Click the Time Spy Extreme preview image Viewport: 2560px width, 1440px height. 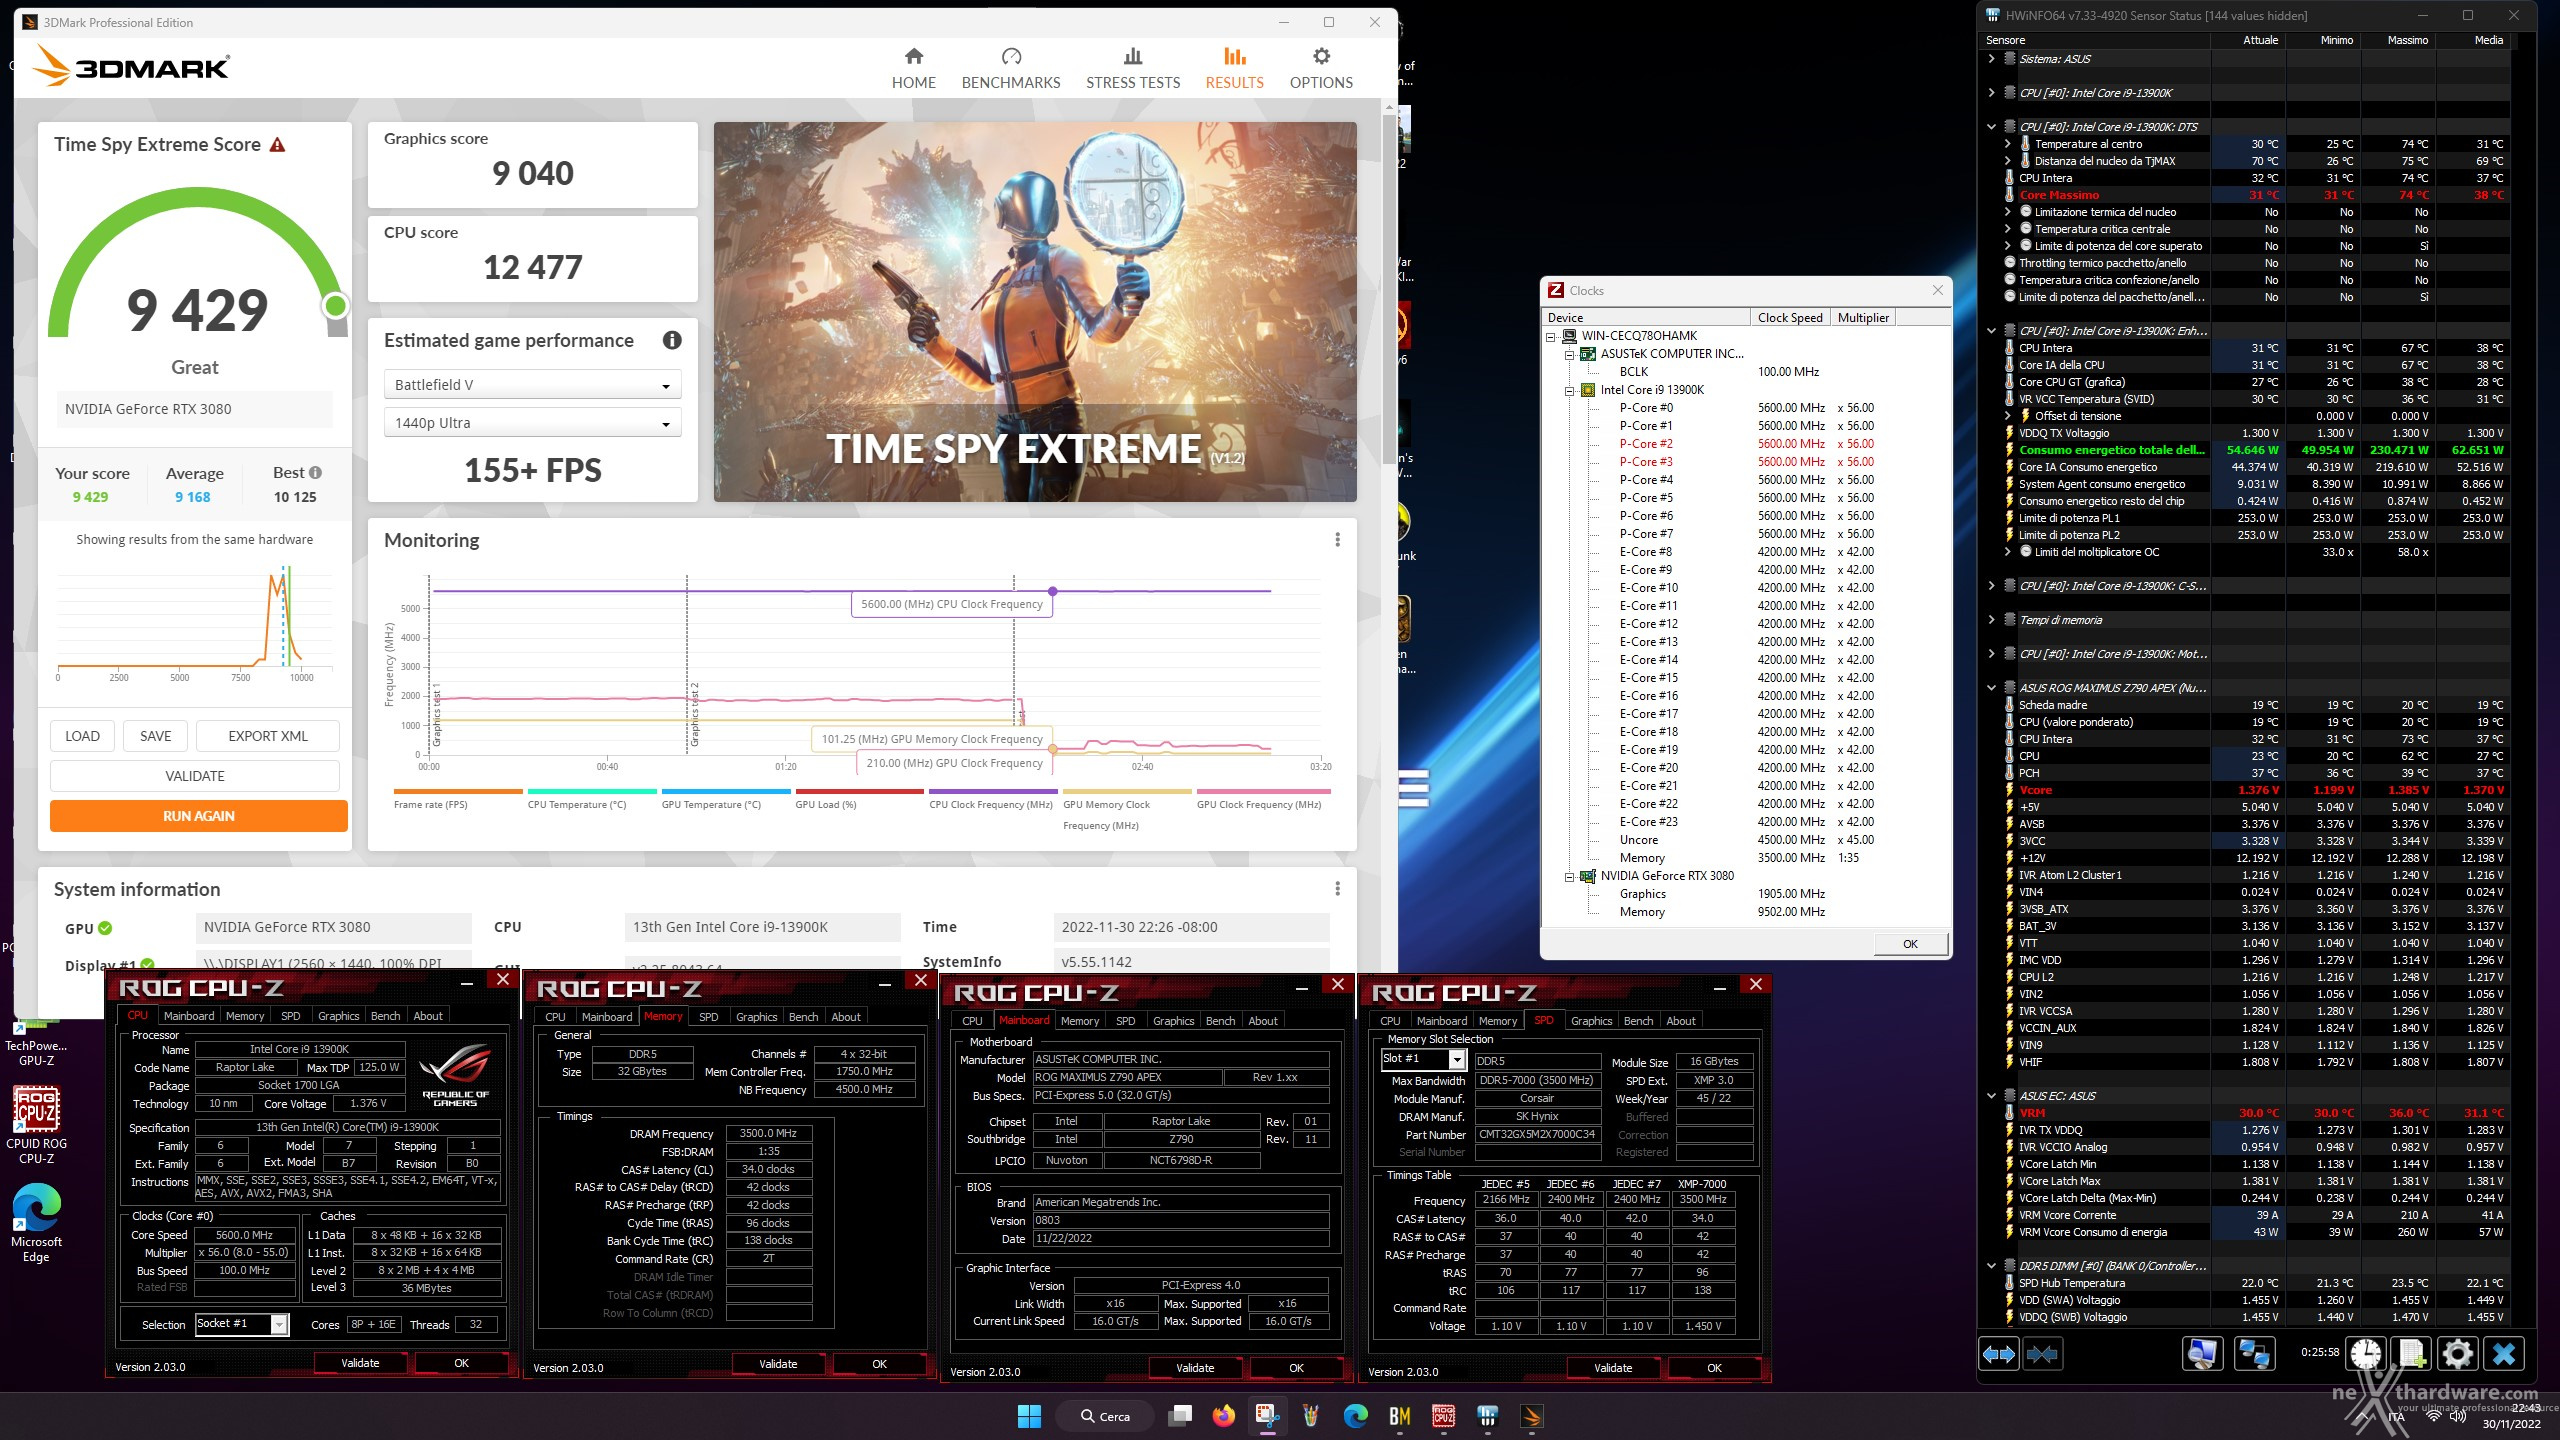click(x=1035, y=312)
